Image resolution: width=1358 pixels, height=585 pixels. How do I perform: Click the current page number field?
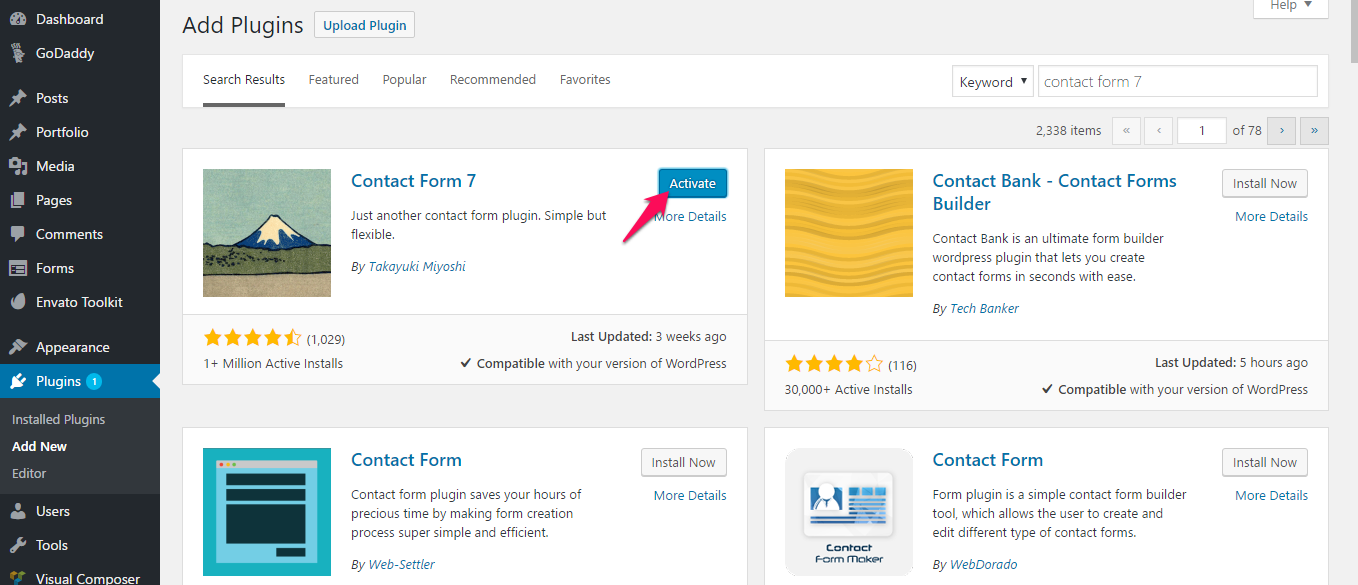1202,130
